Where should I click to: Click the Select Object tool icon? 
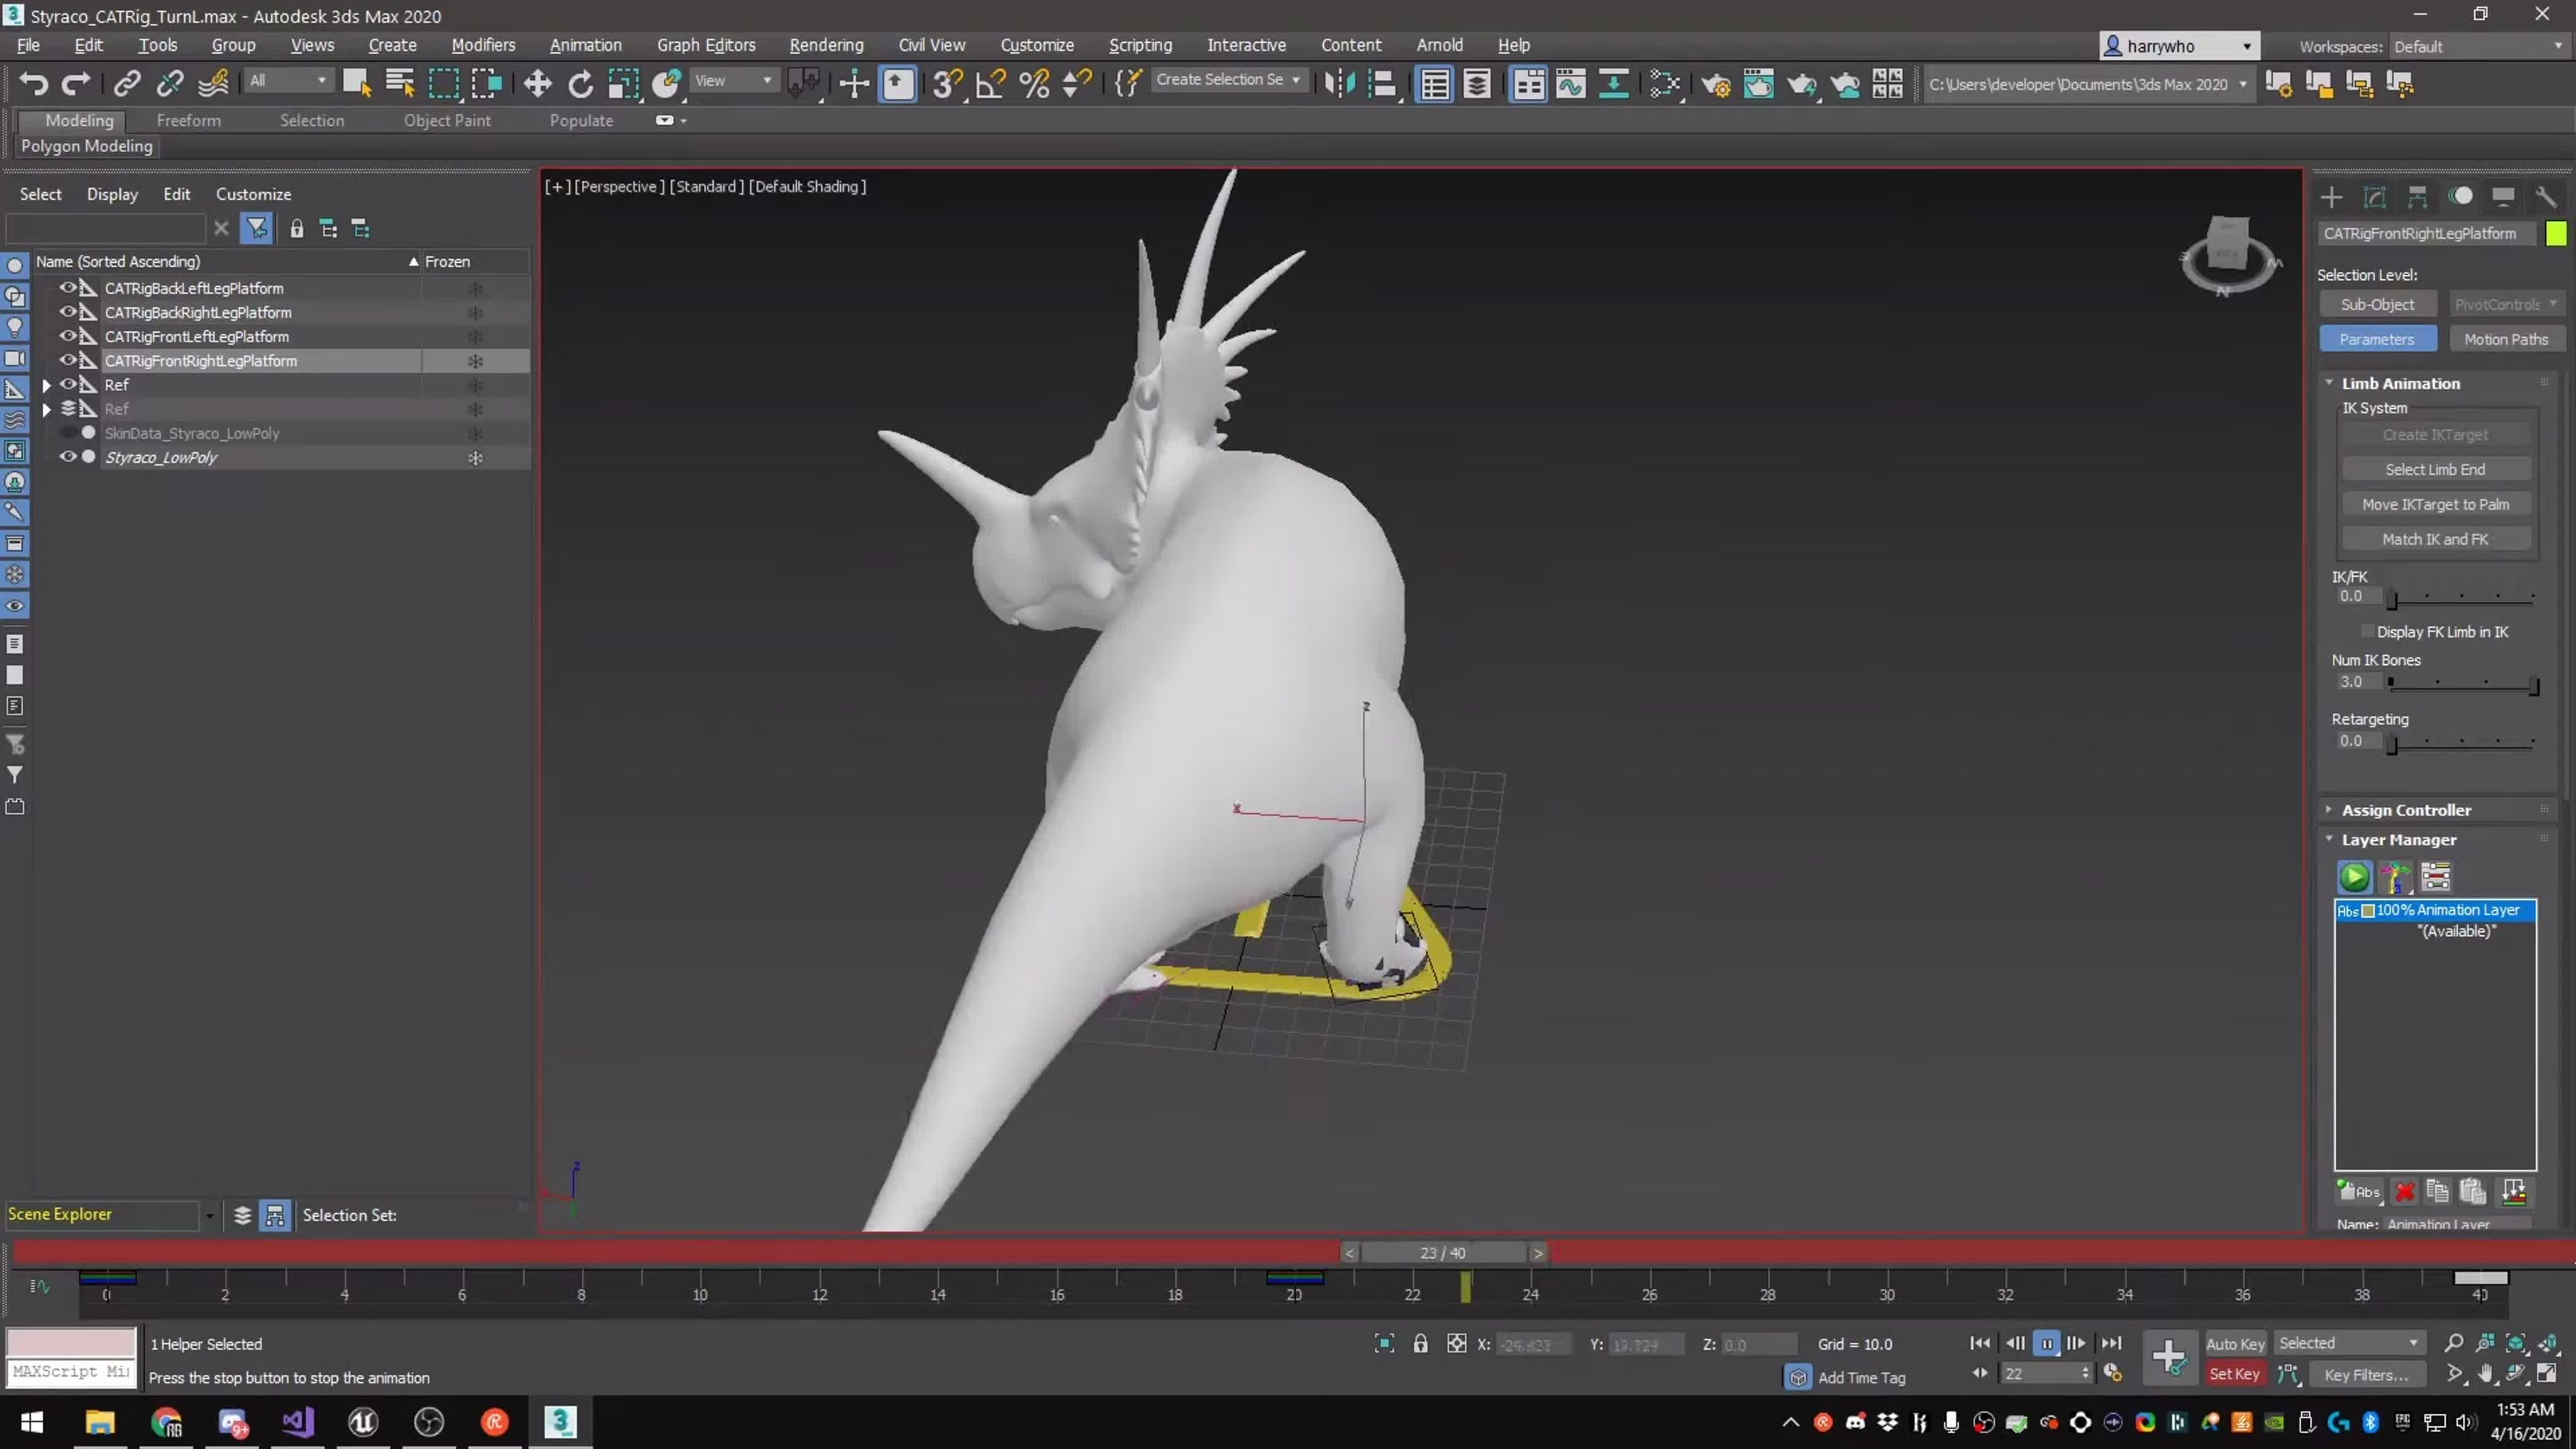(357, 84)
